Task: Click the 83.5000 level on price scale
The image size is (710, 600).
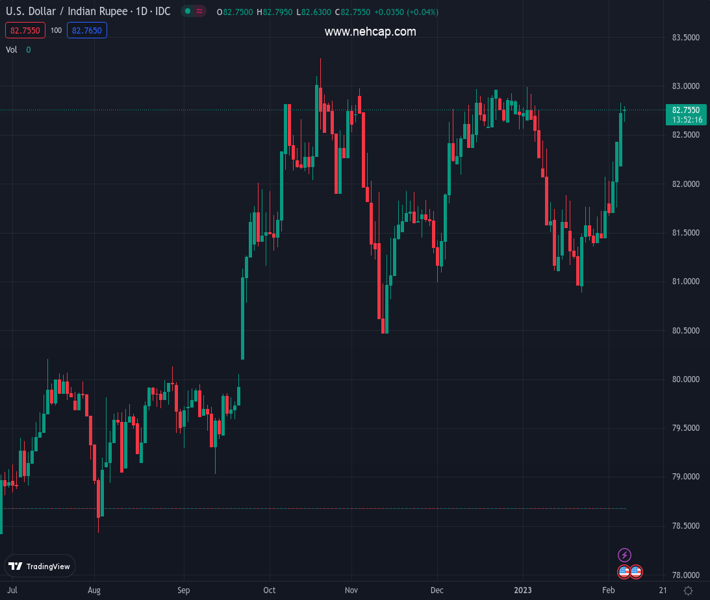Action: coord(685,38)
